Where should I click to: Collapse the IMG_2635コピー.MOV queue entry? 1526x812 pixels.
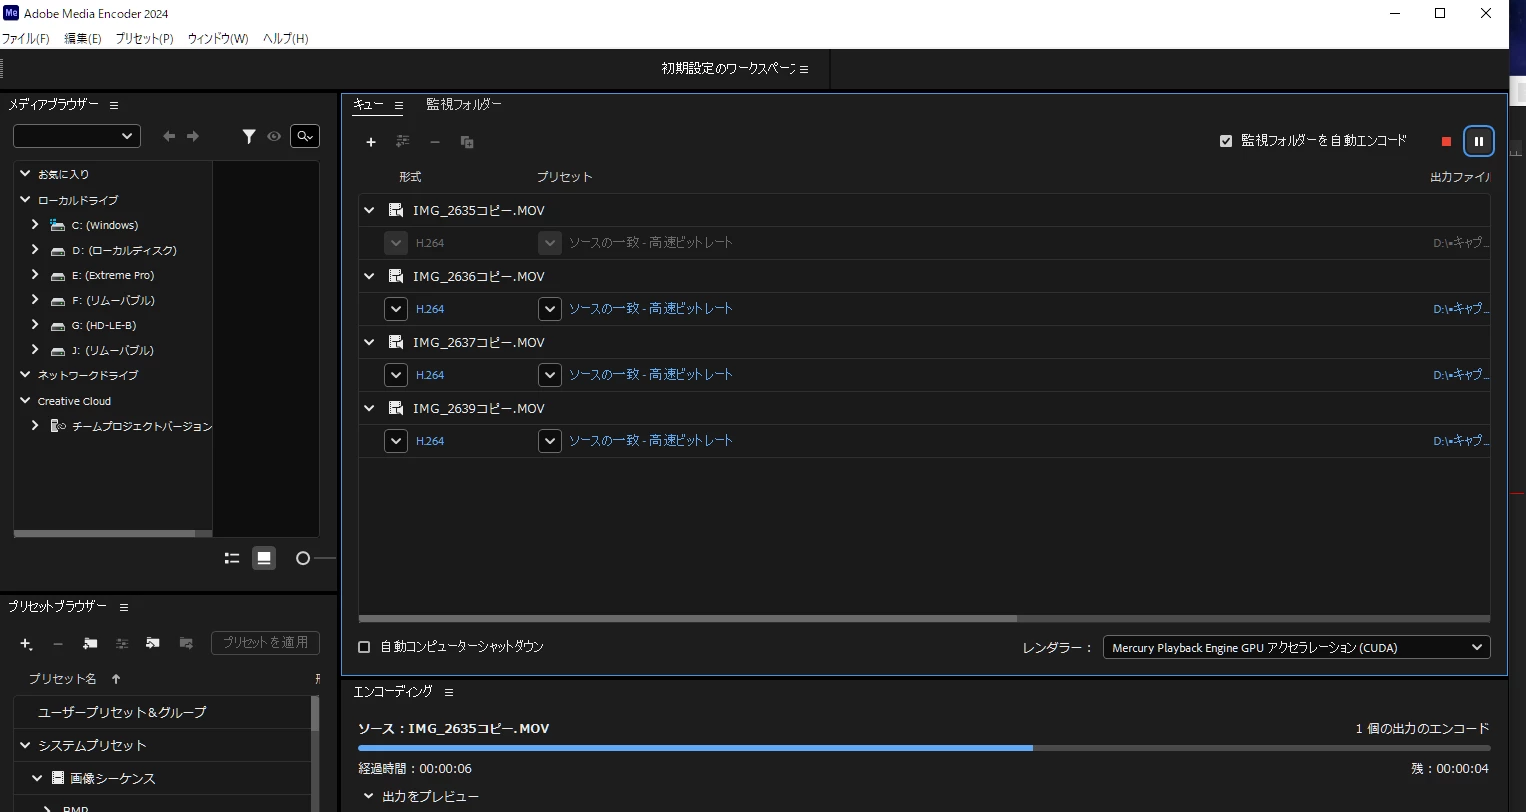coord(369,210)
